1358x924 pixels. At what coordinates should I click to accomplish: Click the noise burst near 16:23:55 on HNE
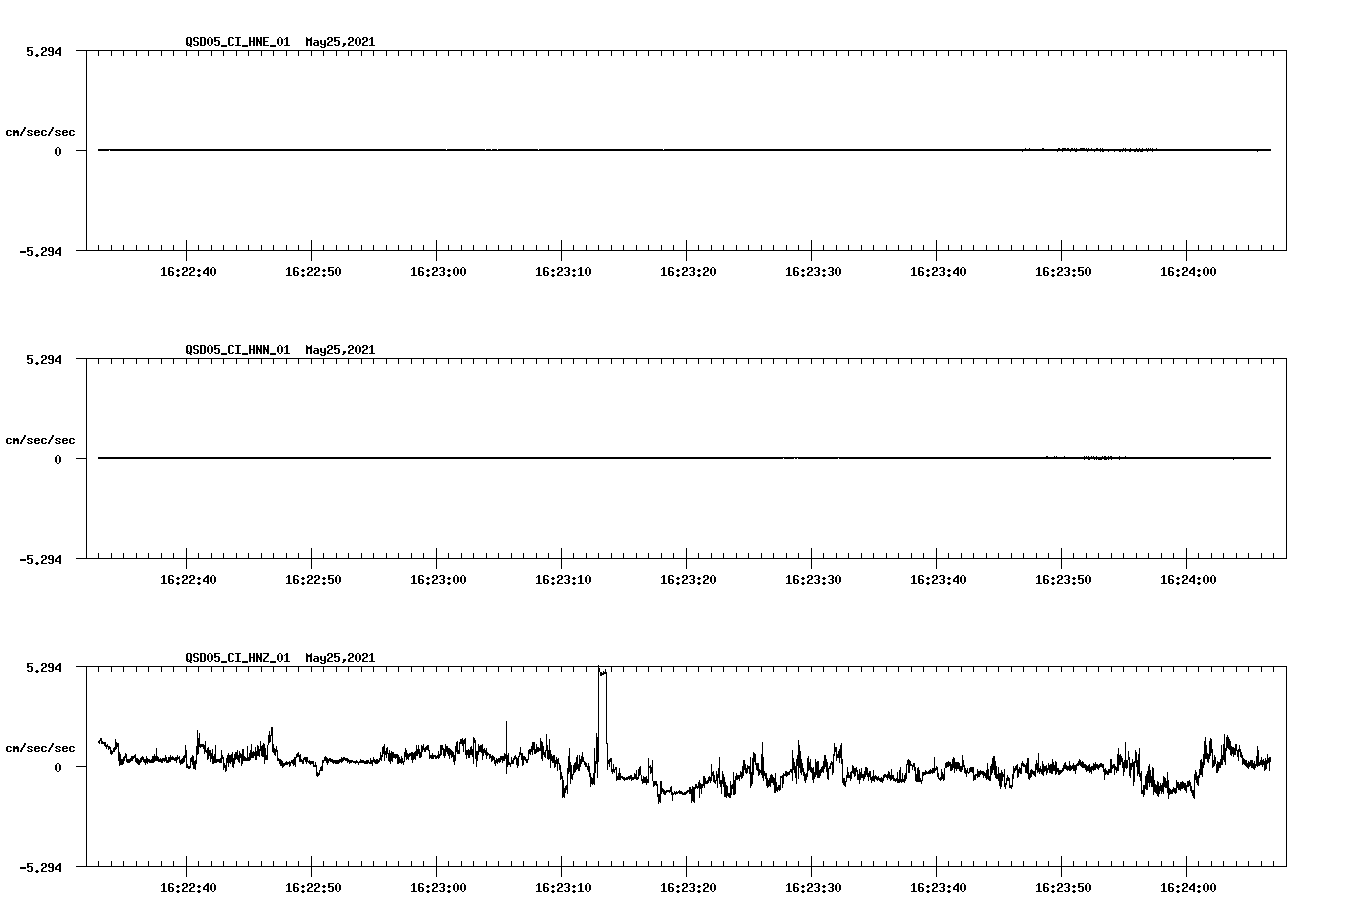point(1100,150)
